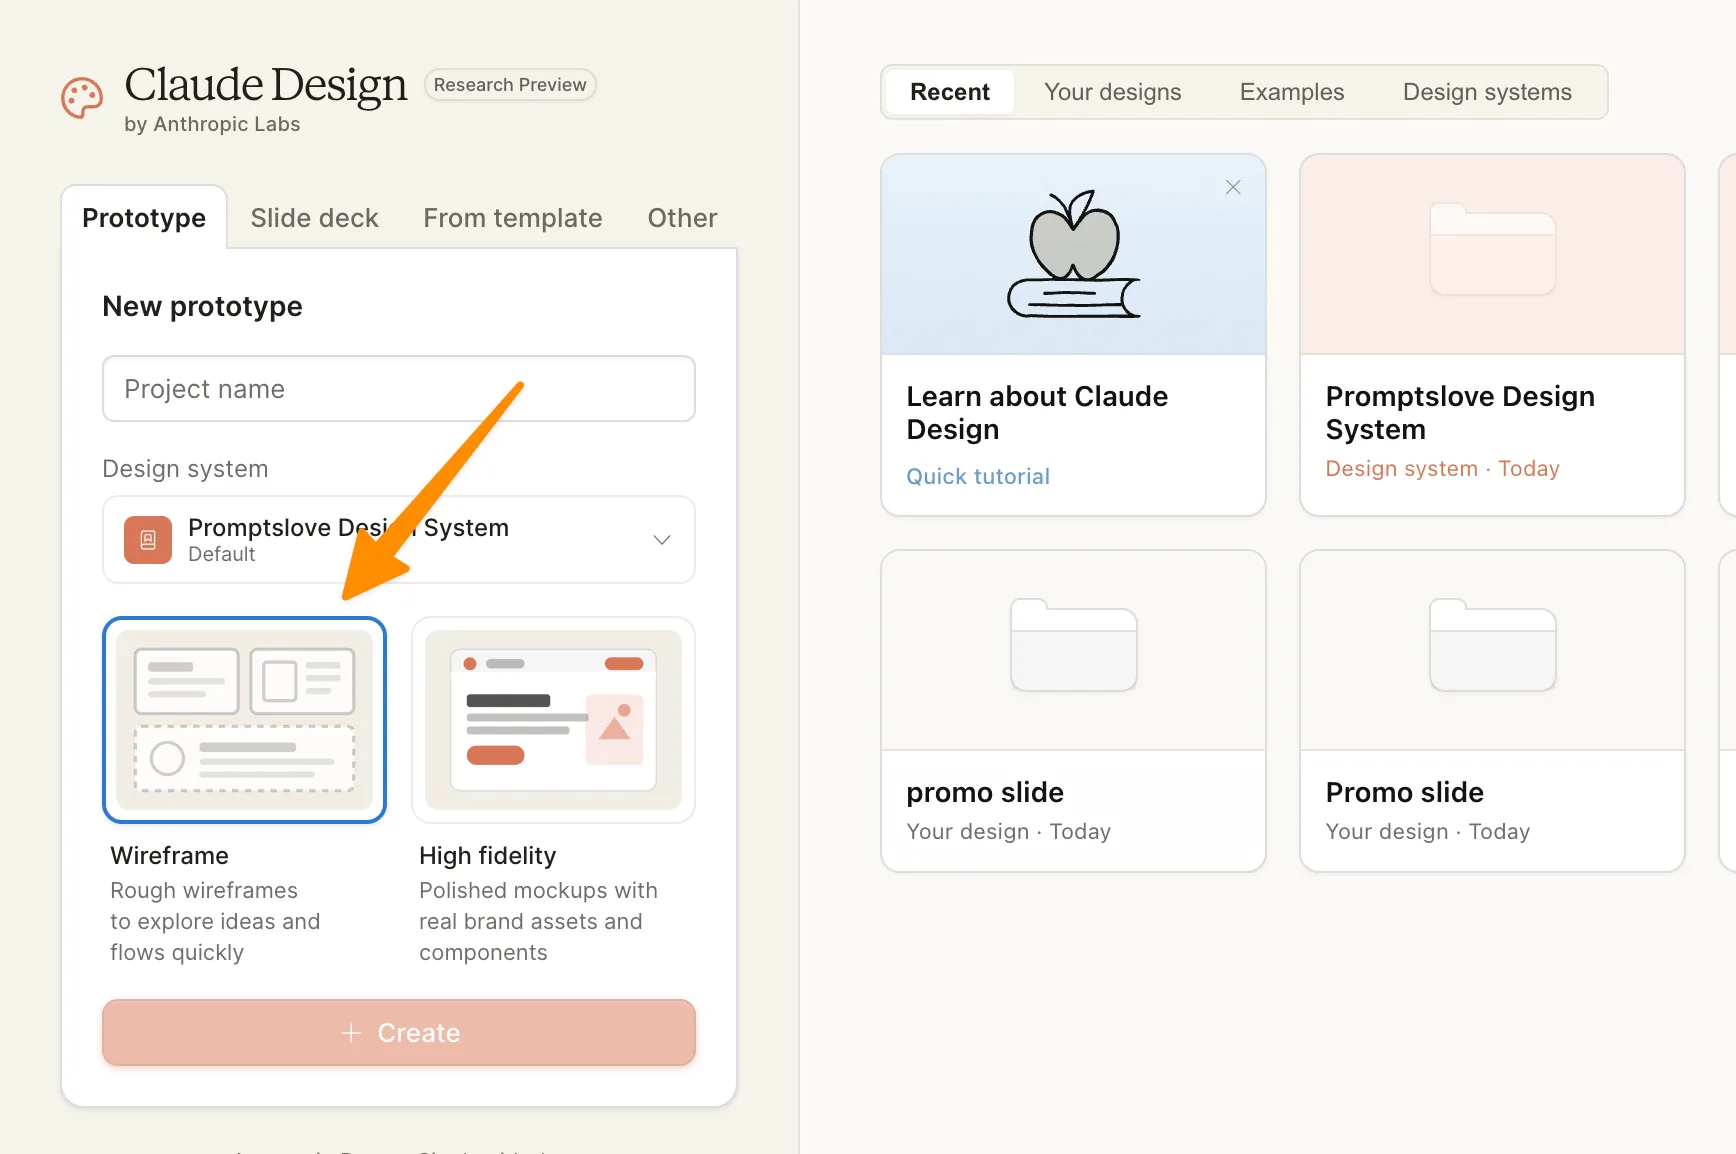Click the apple-on-book tutorial illustration

point(1073,255)
